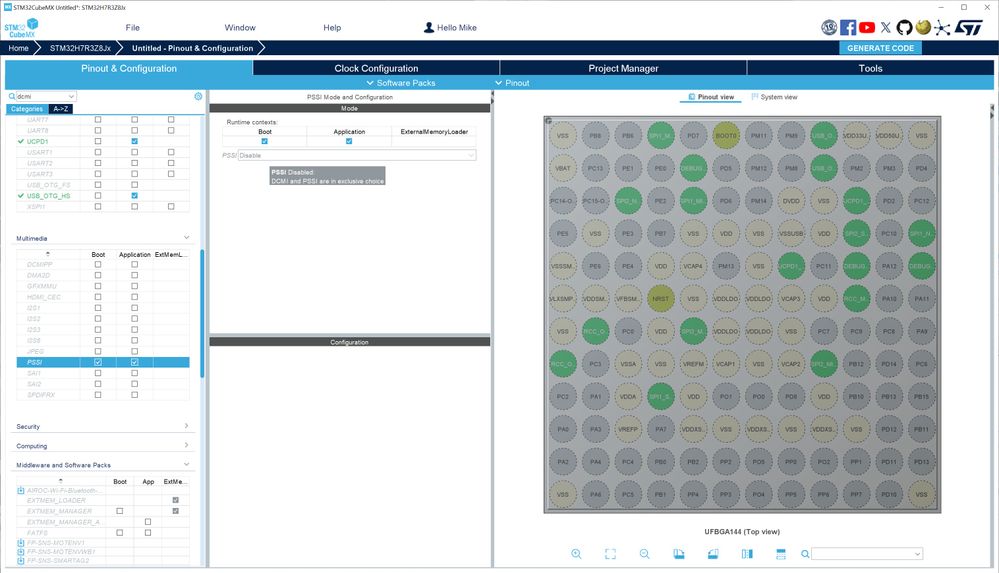The height and width of the screenshot is (573, 999).
Task: Click the categories panel vertical scrollbar
Action: point(203,312)
